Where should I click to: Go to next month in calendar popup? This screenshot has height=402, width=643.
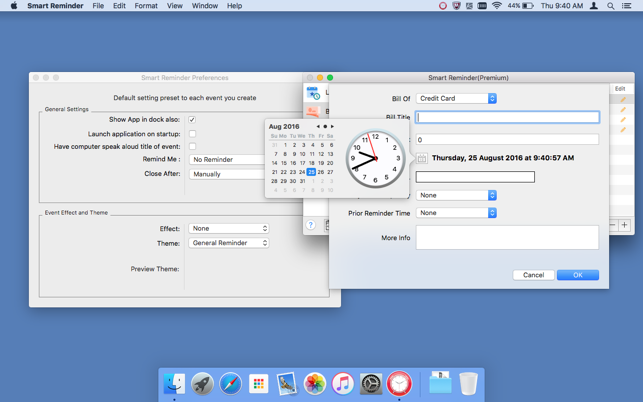click(x=332, y=127)
